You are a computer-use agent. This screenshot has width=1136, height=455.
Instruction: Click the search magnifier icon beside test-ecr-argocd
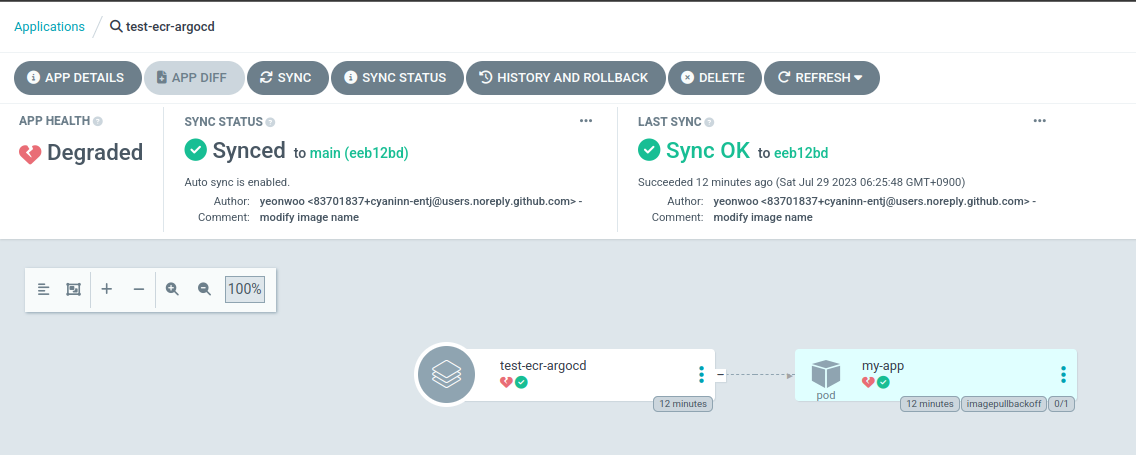(116, 27)
